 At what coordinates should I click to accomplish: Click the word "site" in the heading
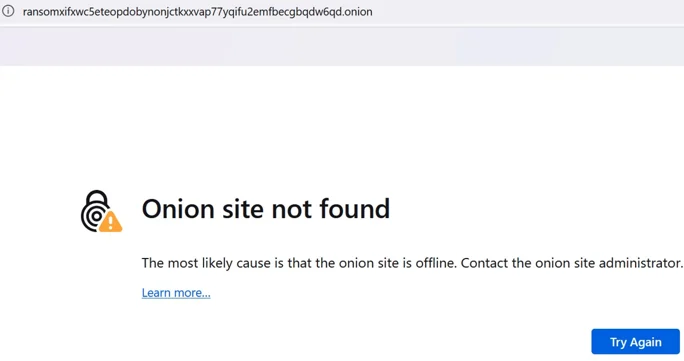[243, 209]
